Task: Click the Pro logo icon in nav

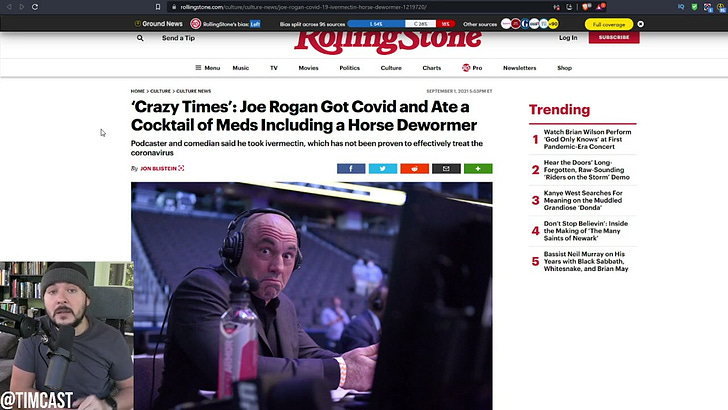Action: coord(466,68)
